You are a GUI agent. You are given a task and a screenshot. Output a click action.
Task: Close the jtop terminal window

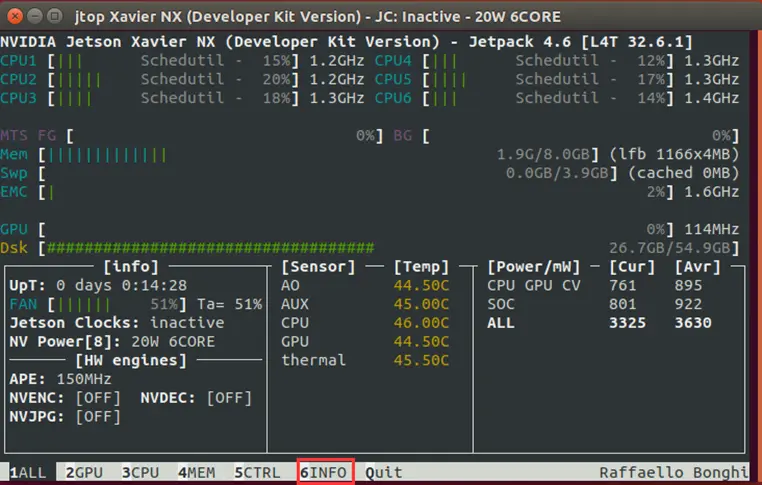pos(15,16)
